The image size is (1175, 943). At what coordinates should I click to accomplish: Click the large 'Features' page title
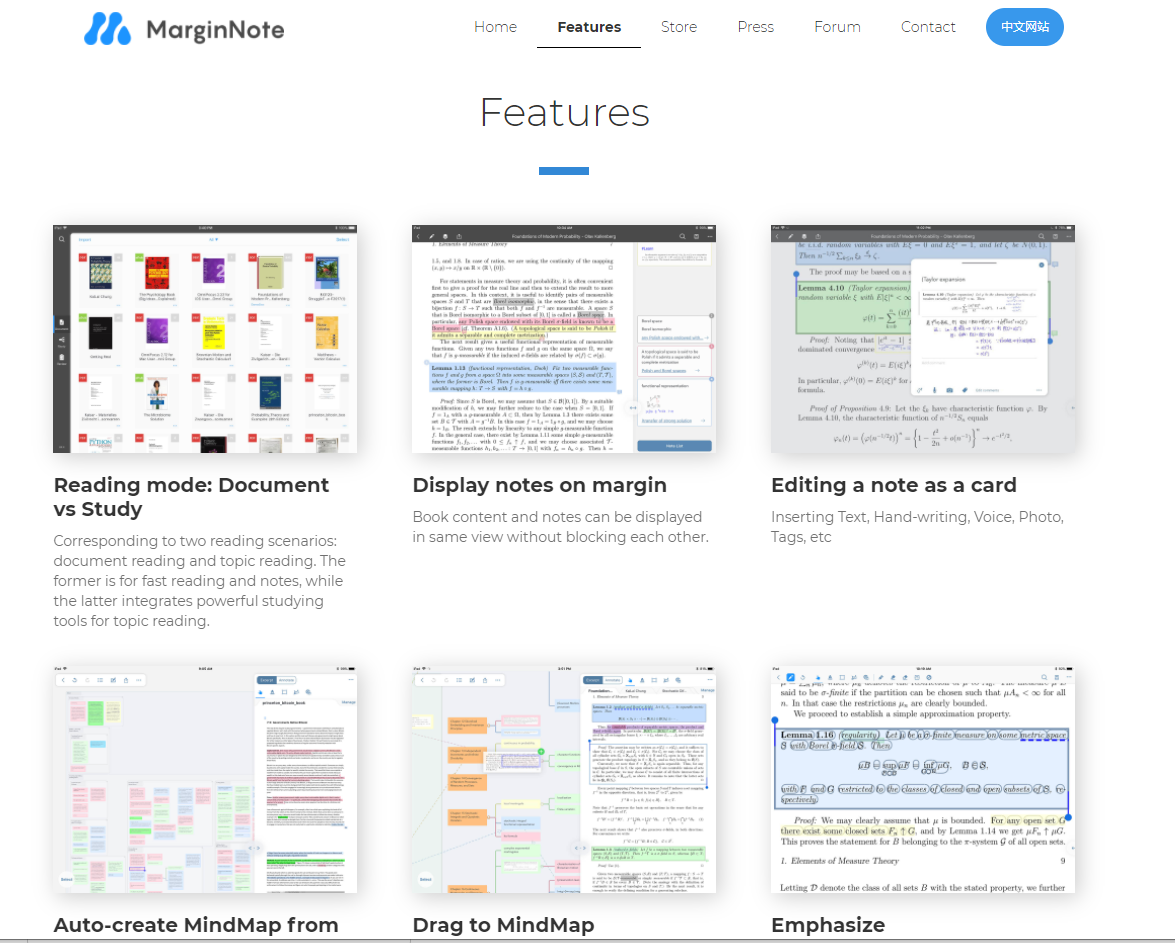coord(564,112)
